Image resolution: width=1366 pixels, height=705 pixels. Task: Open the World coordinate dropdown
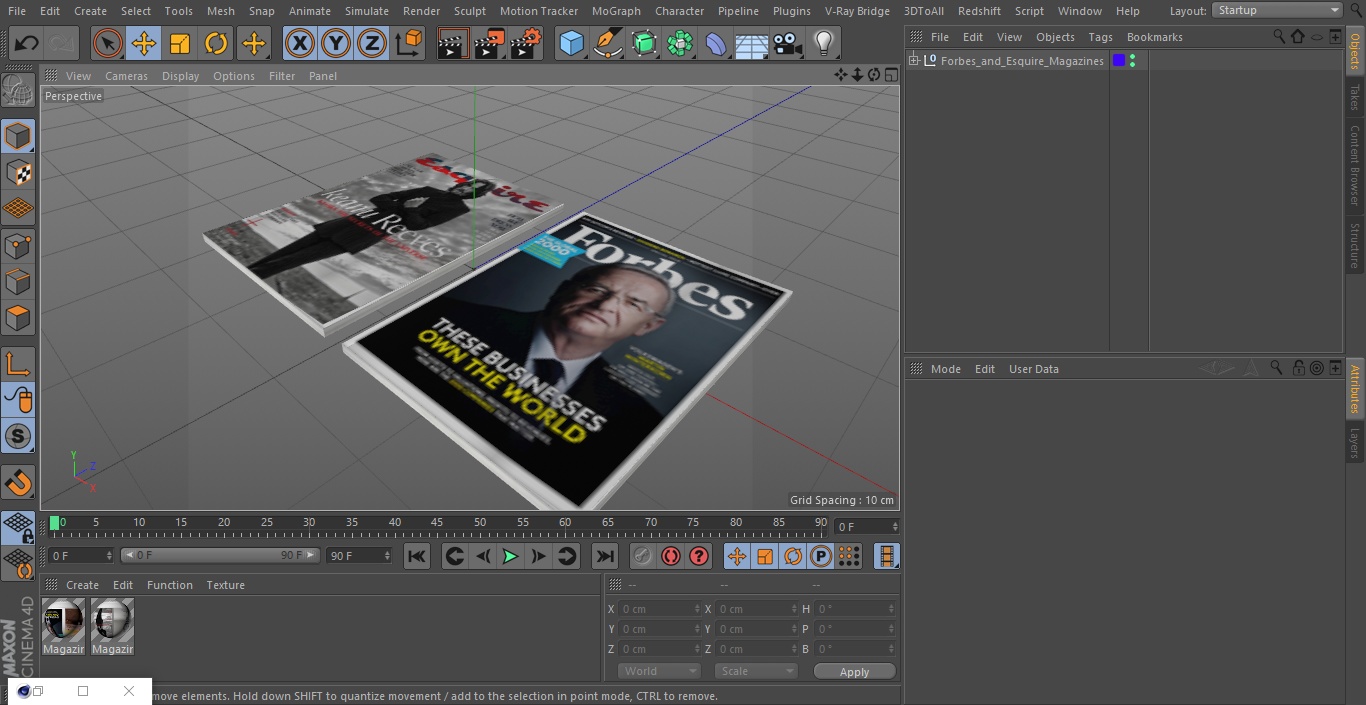point(659,671)
